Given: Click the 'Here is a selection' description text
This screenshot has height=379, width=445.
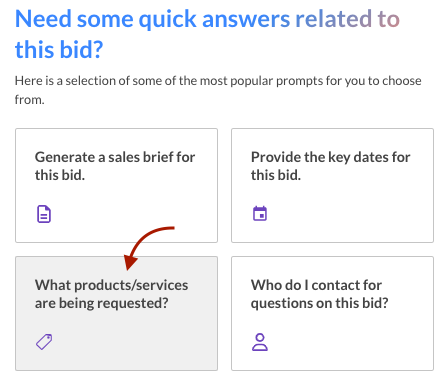Looking at the screenshot, I should point(218,90).
